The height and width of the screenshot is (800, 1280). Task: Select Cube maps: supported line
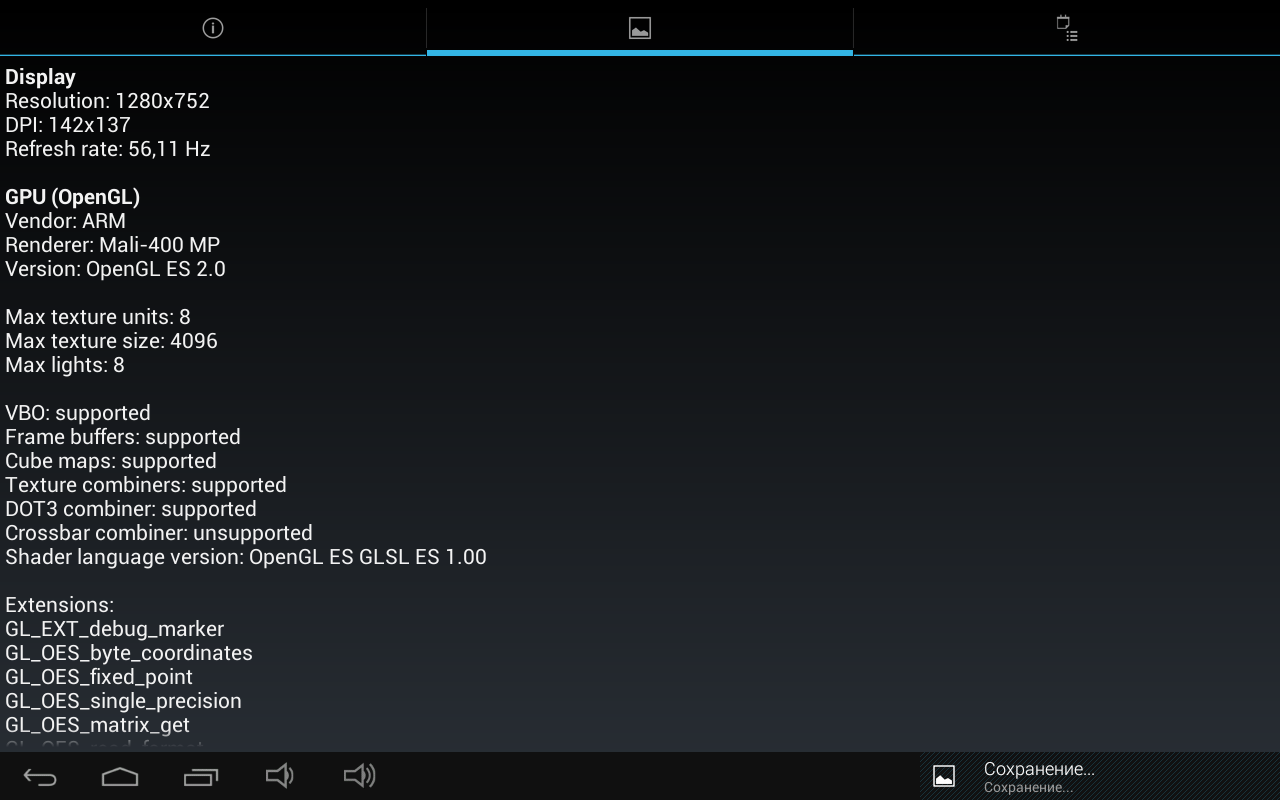click(111, 461)
